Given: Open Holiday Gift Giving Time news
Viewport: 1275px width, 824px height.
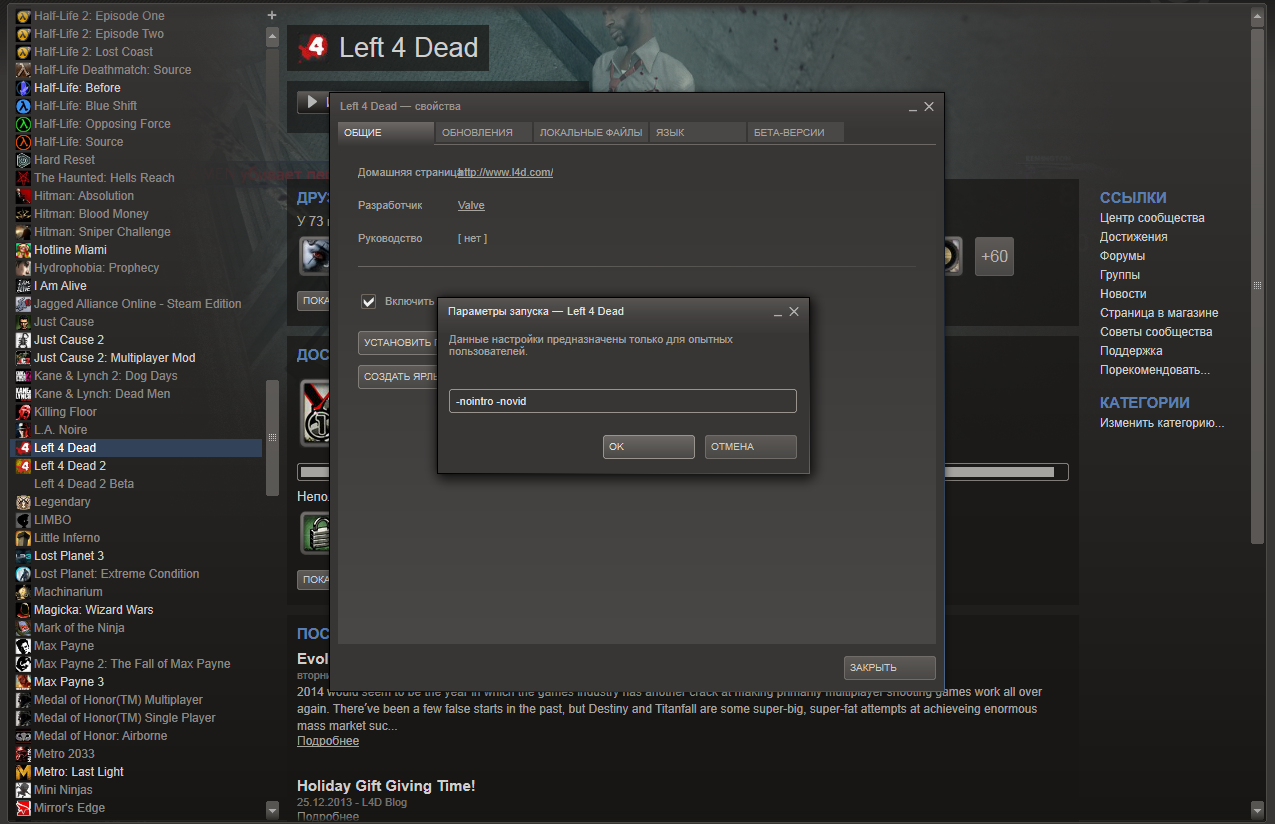Looking at the screenshot, I should pos(386,786).
